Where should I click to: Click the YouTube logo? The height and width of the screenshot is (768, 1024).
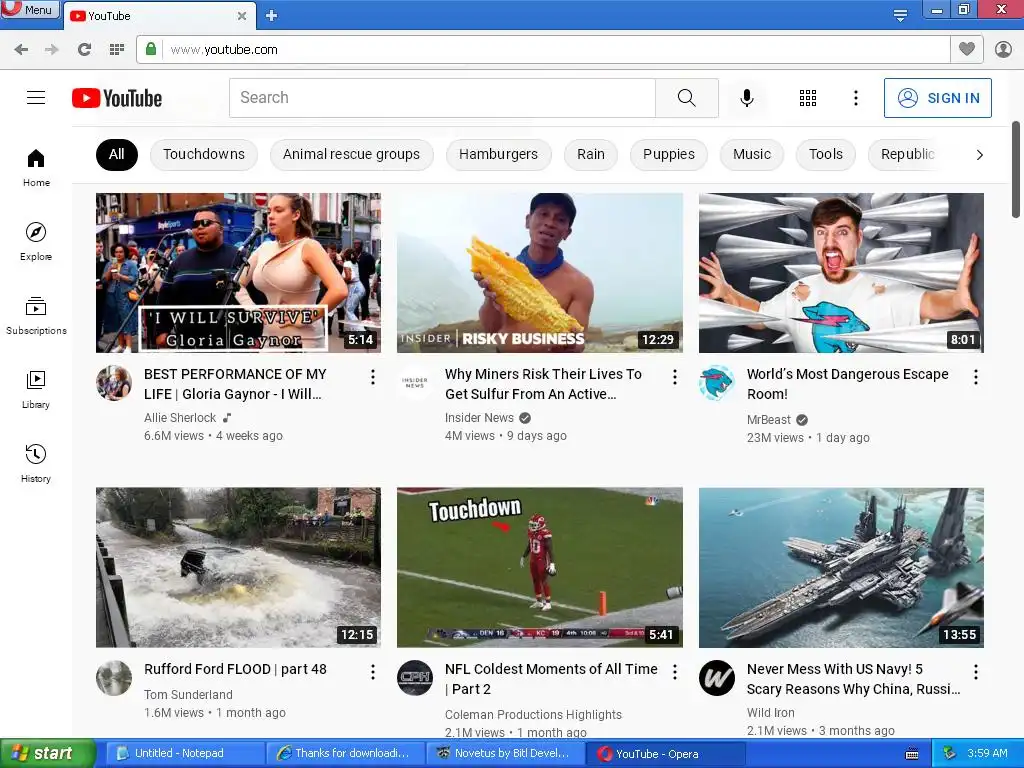(117, 98)
